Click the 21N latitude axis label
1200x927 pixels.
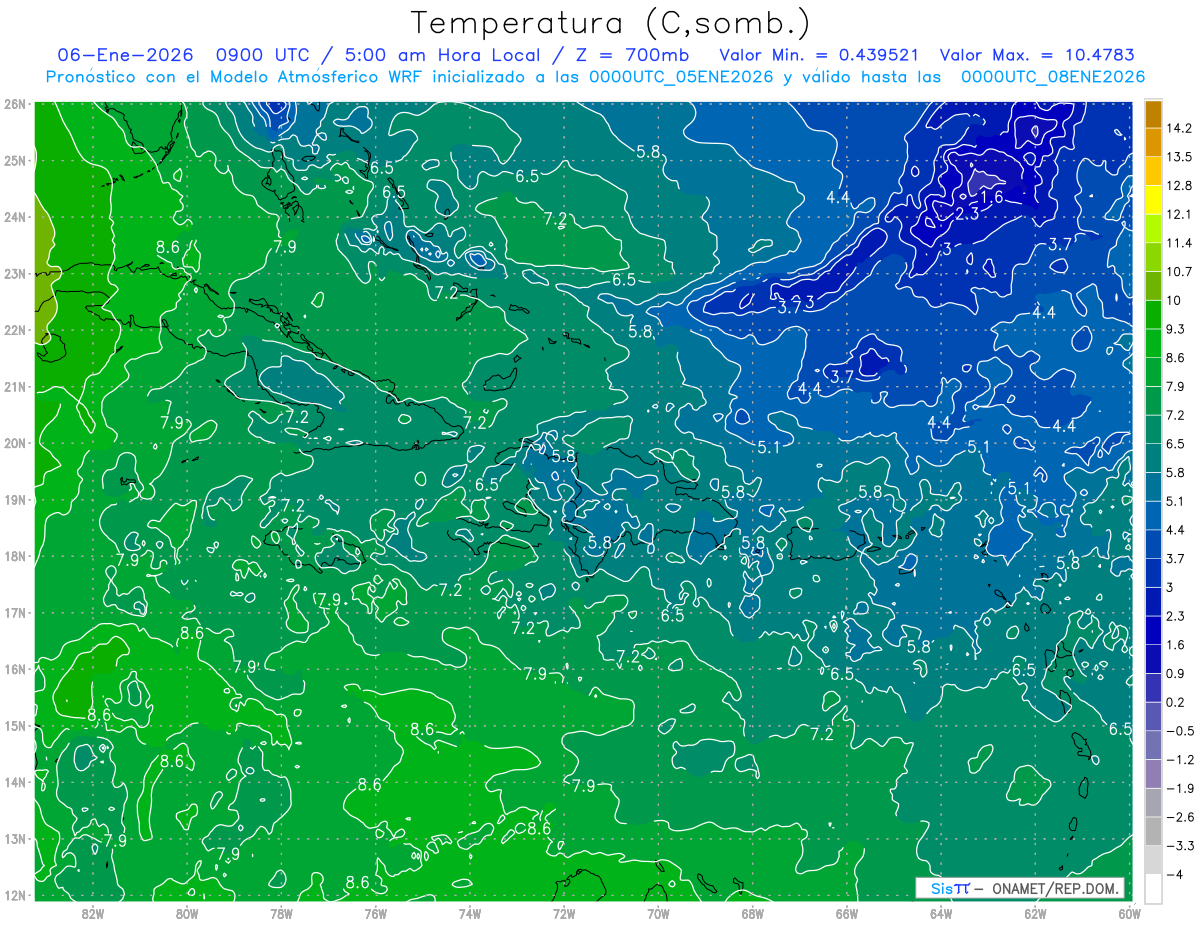click(x=14, y=386)
